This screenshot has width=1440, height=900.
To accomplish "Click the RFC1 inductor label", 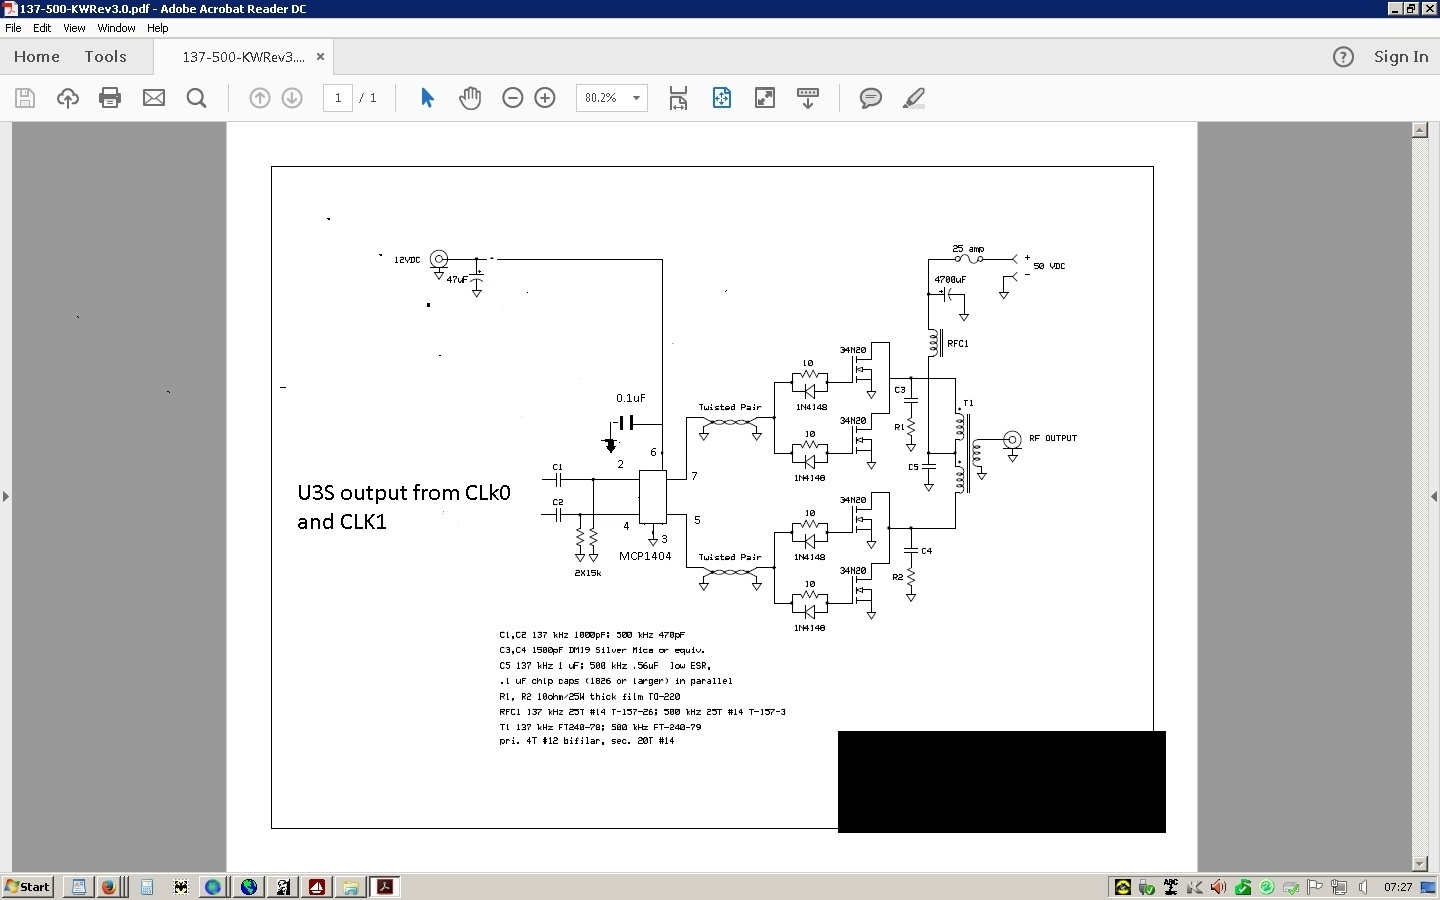I will [x=957, y=343].
